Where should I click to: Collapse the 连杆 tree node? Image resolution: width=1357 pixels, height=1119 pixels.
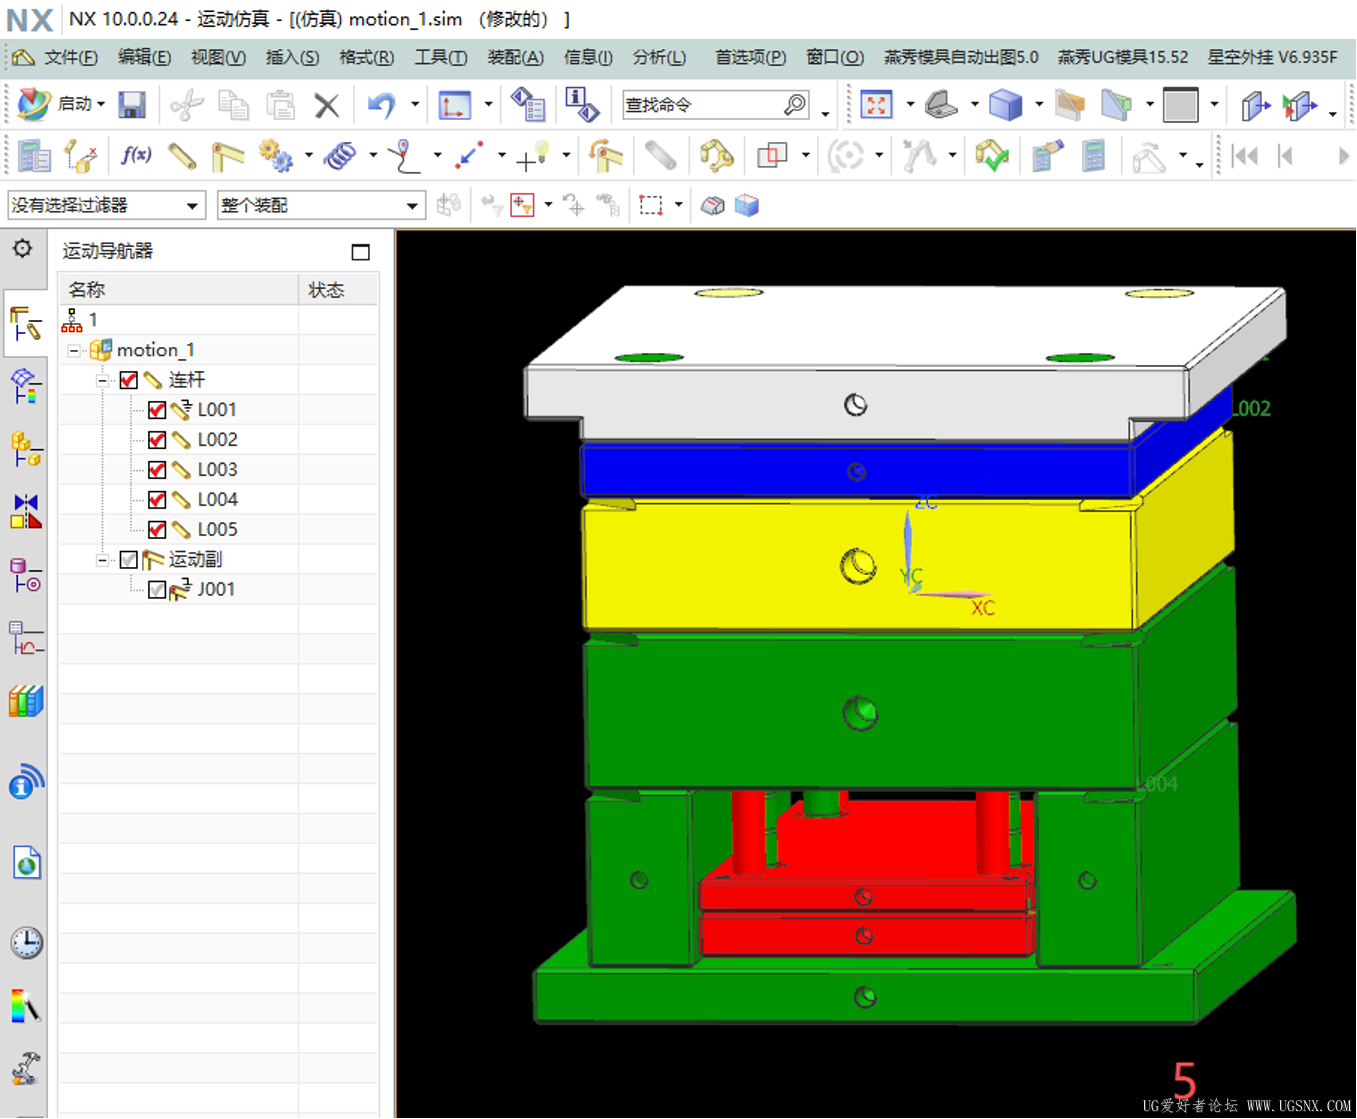pyautogui.click(x=102, y=381)
